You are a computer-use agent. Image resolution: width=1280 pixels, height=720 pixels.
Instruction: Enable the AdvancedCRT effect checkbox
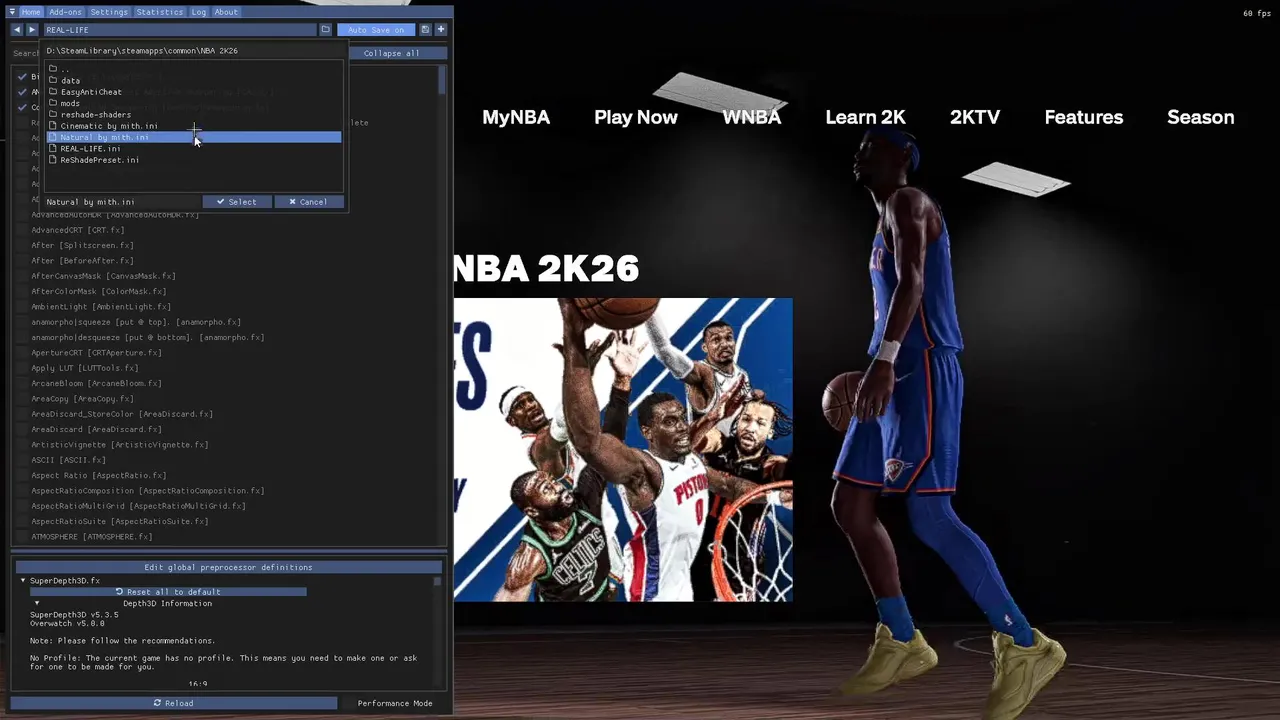(x=22, y=230)
